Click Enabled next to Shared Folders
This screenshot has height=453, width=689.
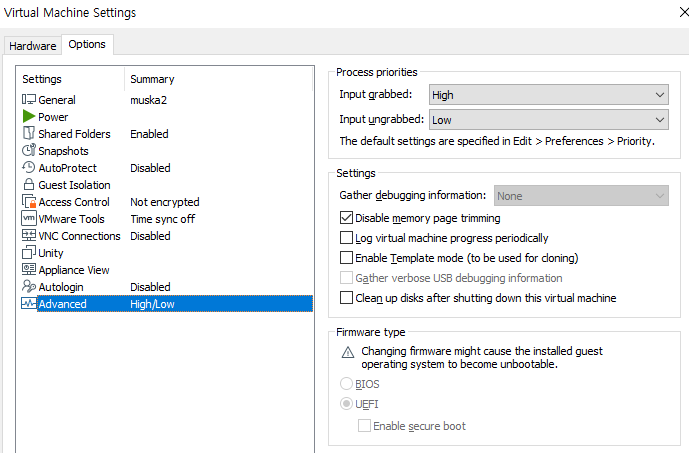click(x=149, y=134)
